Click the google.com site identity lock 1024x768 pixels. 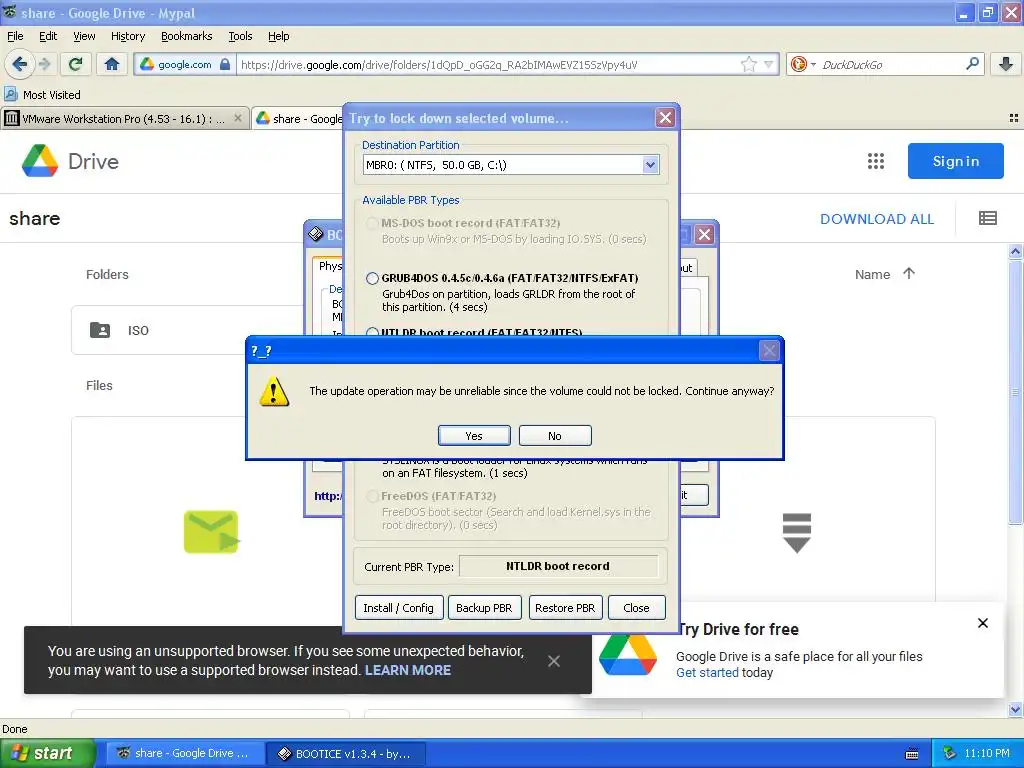click(185, 64)
